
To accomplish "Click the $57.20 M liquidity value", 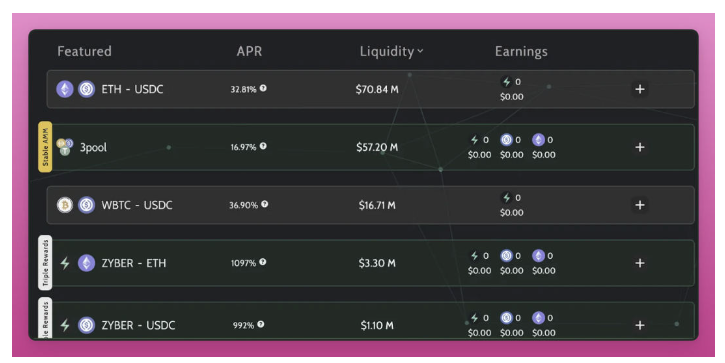I will tap(377, 147).
